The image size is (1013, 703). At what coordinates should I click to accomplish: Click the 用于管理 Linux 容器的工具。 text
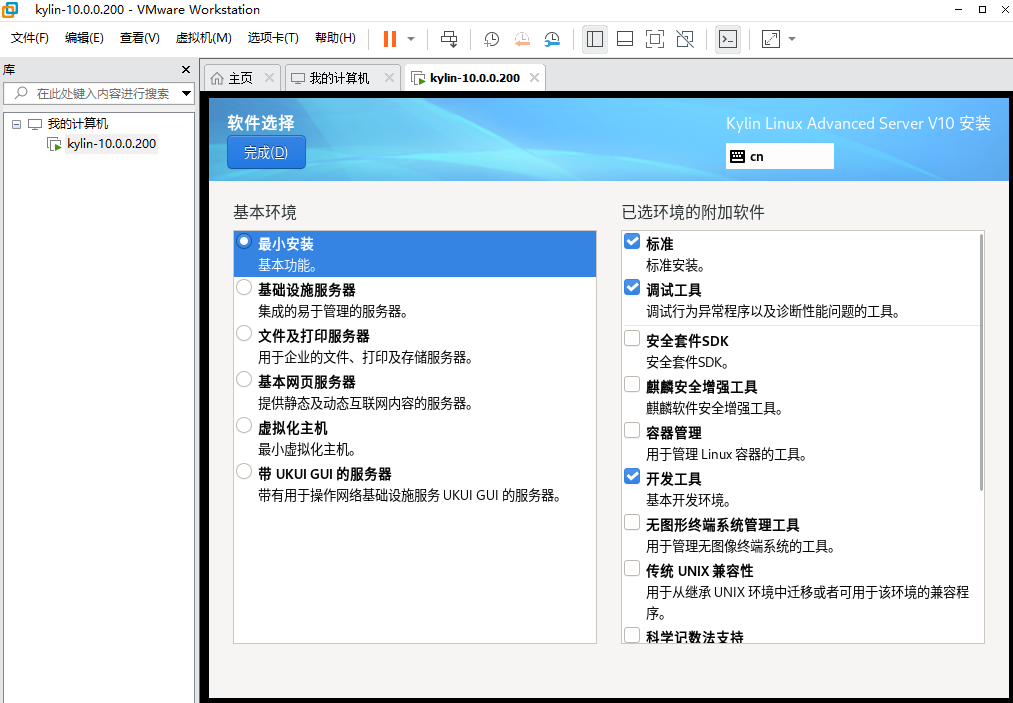tap(727, 455)
